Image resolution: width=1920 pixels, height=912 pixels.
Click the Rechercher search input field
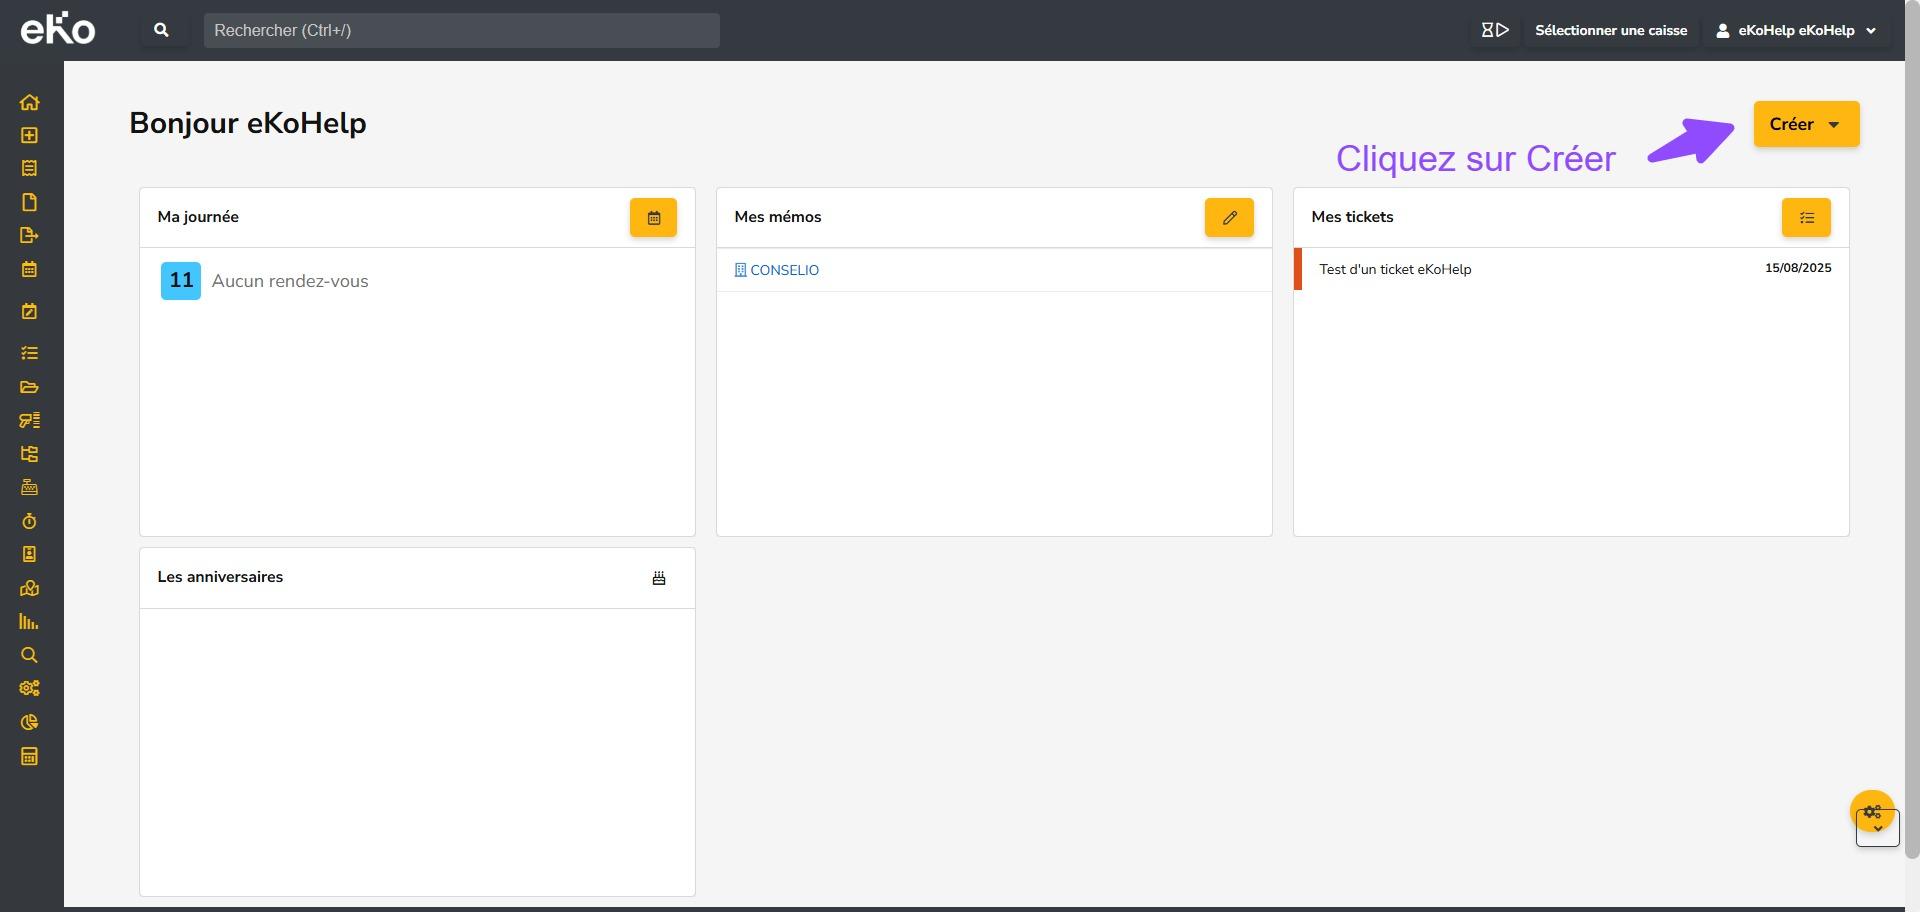pyautogui.click(x=461, y=30)
